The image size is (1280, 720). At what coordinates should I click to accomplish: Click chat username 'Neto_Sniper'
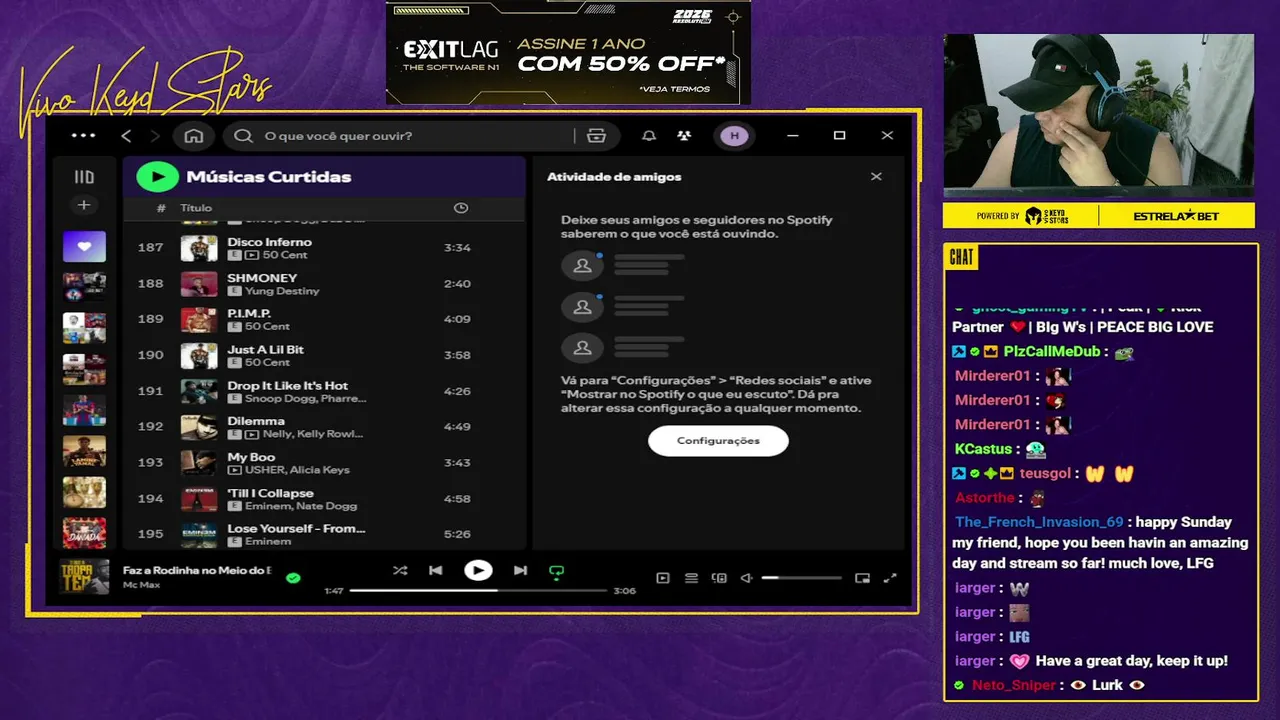pos(1014,685)
